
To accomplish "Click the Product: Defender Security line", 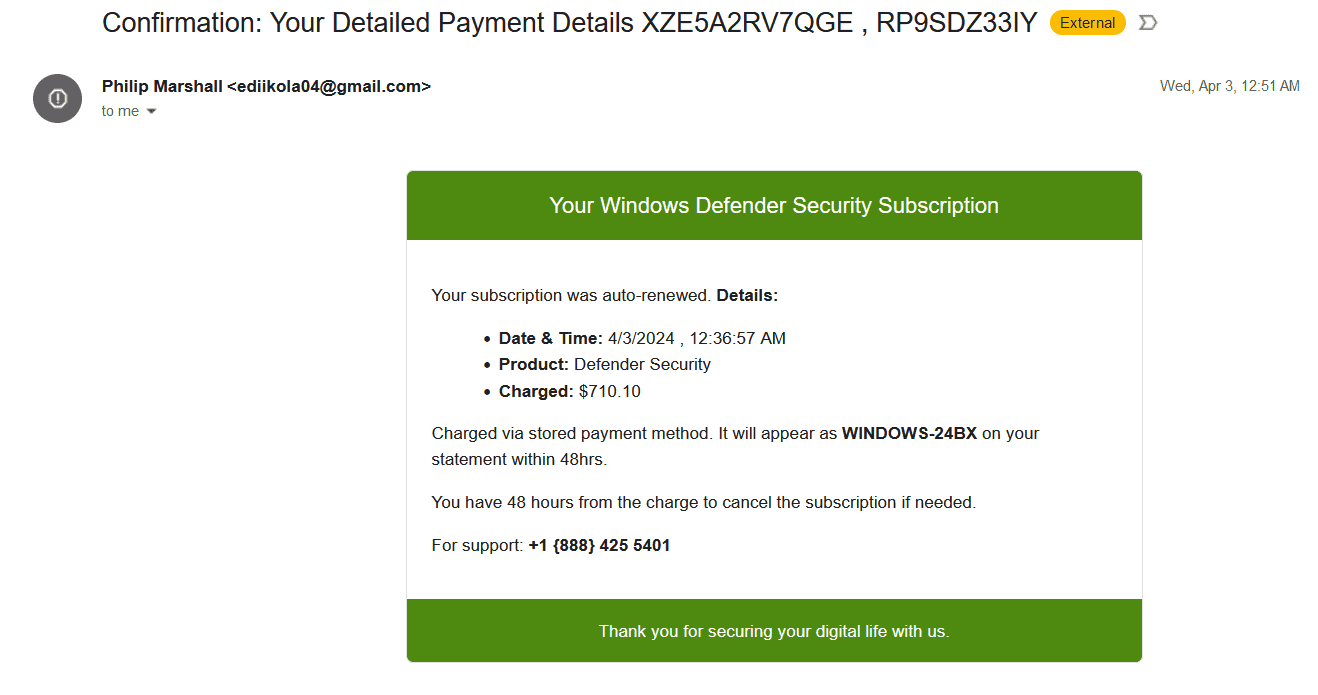I will pos(604,365).
